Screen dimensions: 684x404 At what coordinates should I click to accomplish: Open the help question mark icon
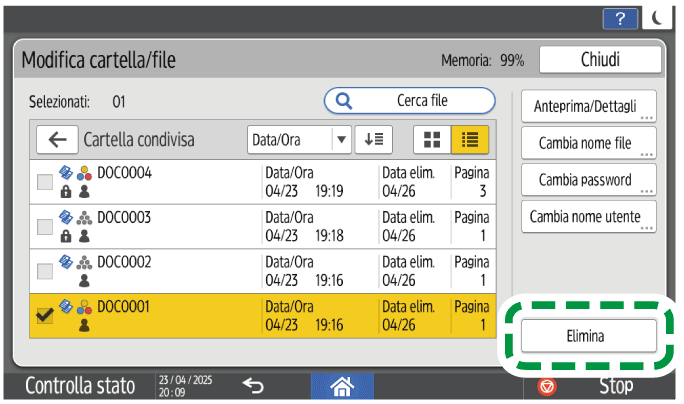point(620,19)
